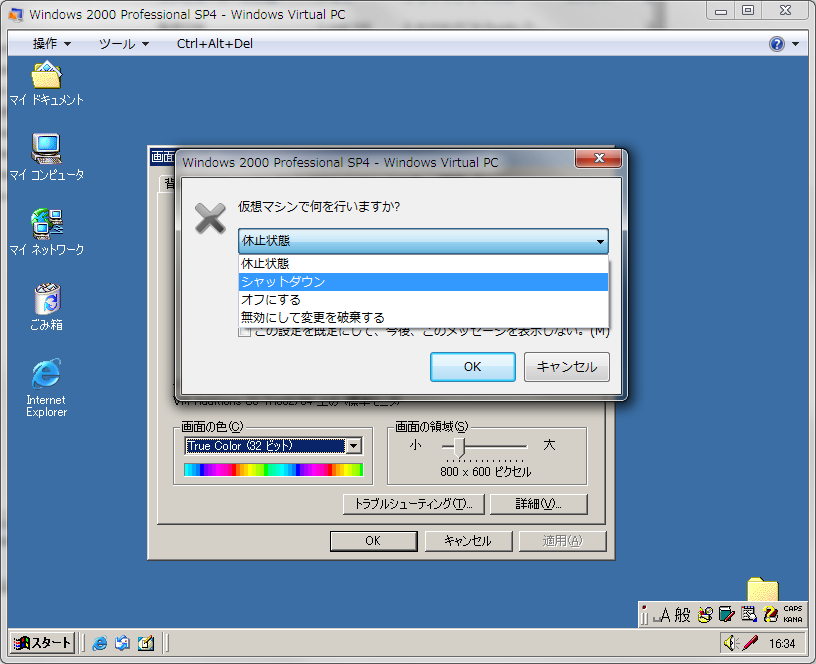Open マイ コンピュータ on the desktop

click(x=45, y=150)
